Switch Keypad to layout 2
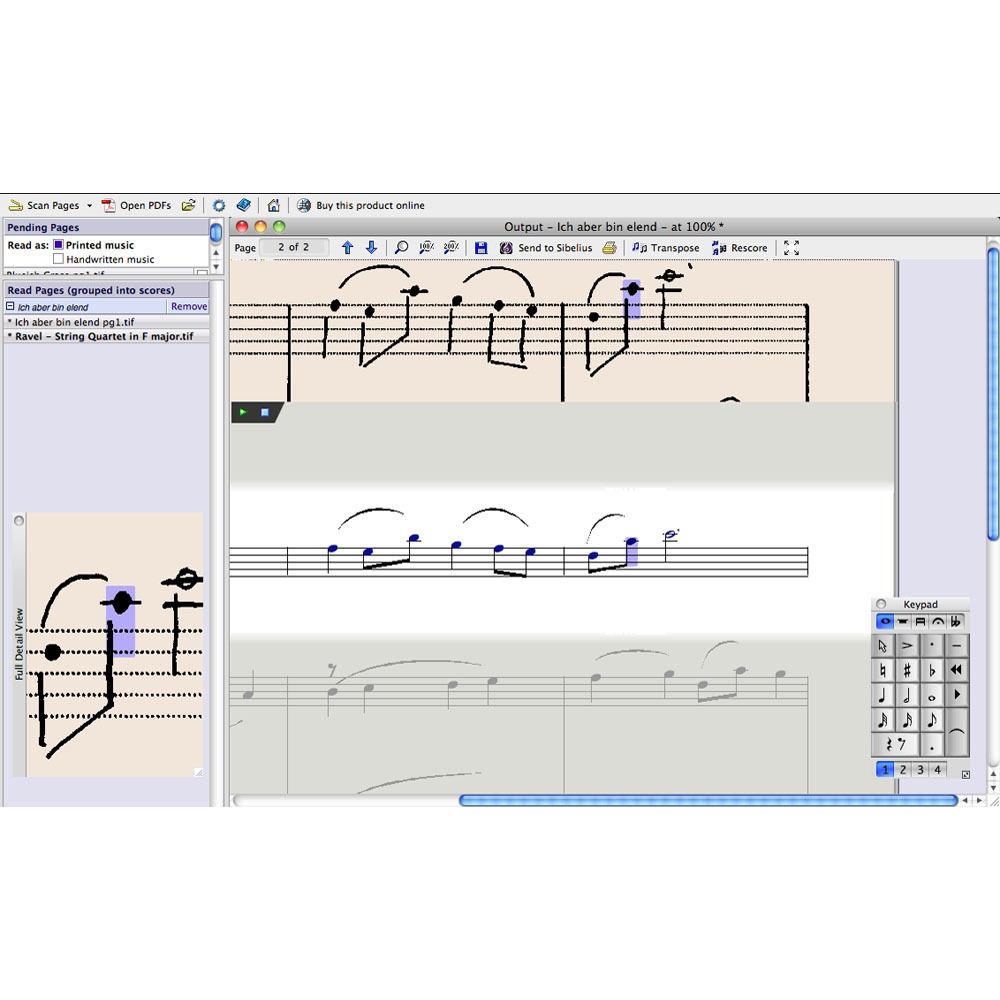 (x=903, y=769)
